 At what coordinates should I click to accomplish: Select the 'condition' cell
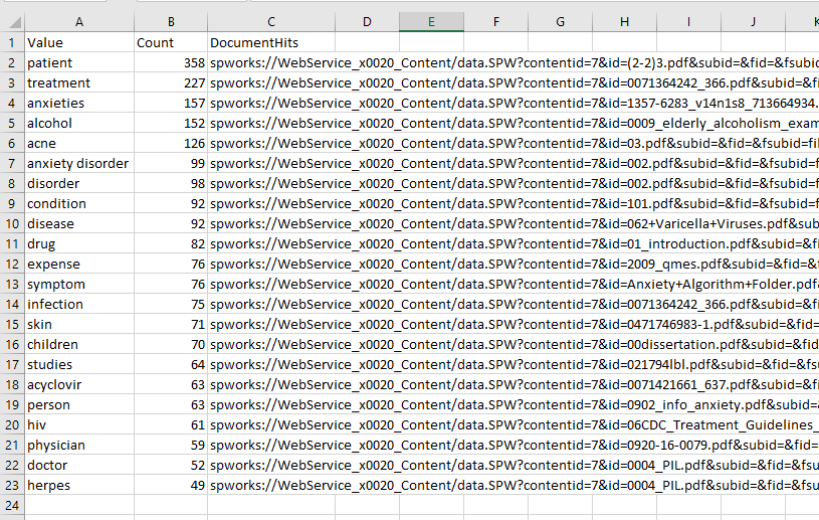(x=79, y=204)
